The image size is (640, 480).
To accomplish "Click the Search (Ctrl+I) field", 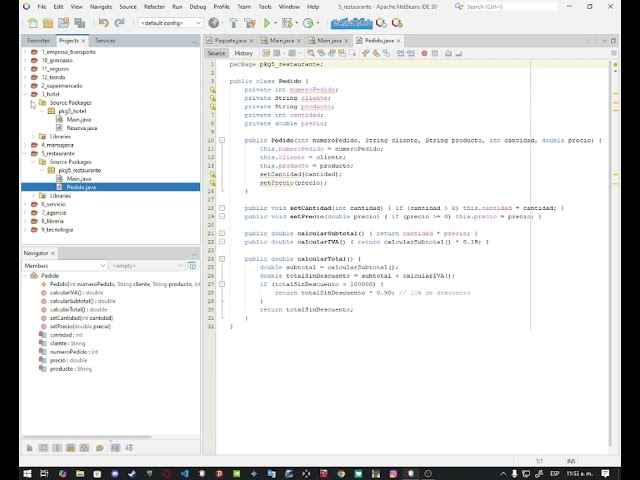I will (x=511, y=7).
